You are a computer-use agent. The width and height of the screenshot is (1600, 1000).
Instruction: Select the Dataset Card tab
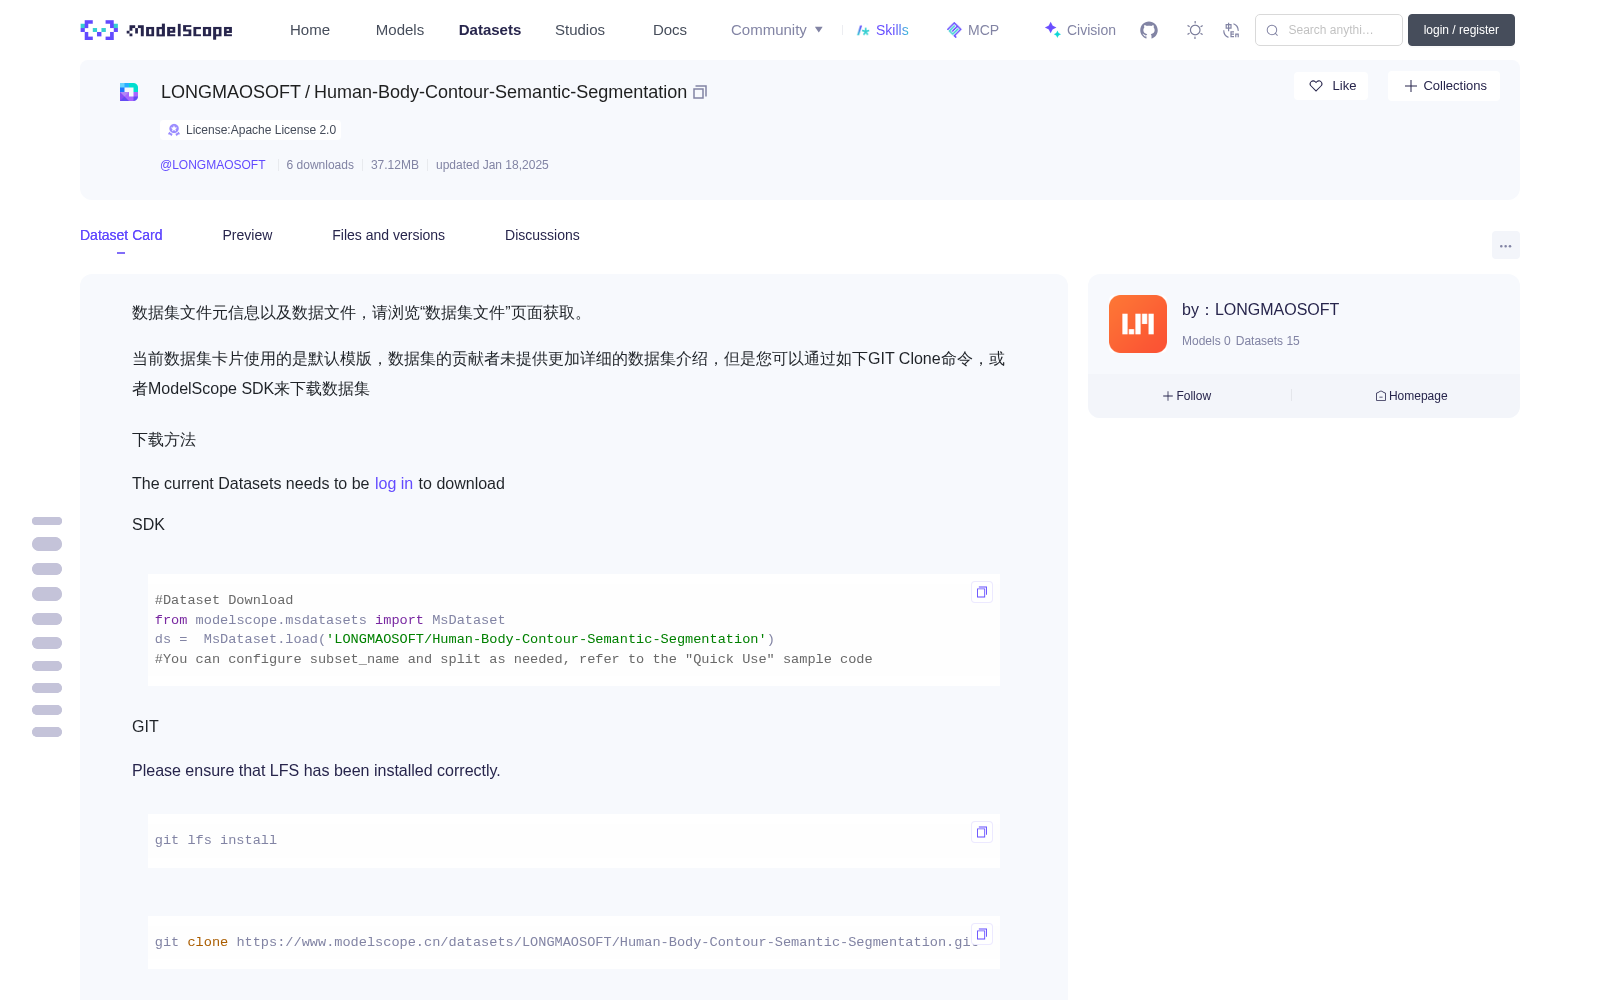tap(121, 235)
